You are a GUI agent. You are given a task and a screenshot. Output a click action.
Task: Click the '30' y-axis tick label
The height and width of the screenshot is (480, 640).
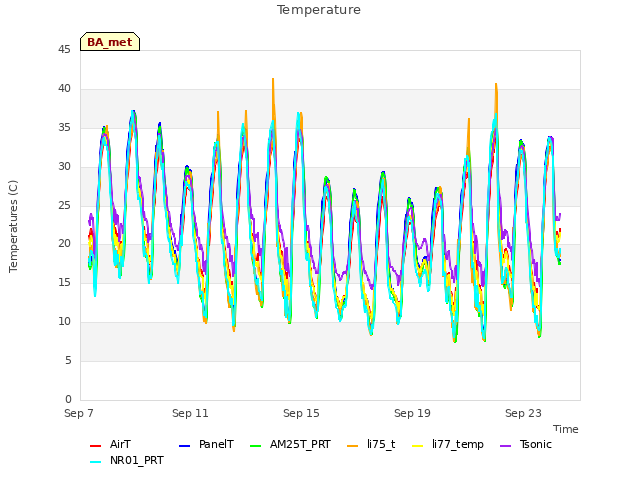click(x=64, y=167)
